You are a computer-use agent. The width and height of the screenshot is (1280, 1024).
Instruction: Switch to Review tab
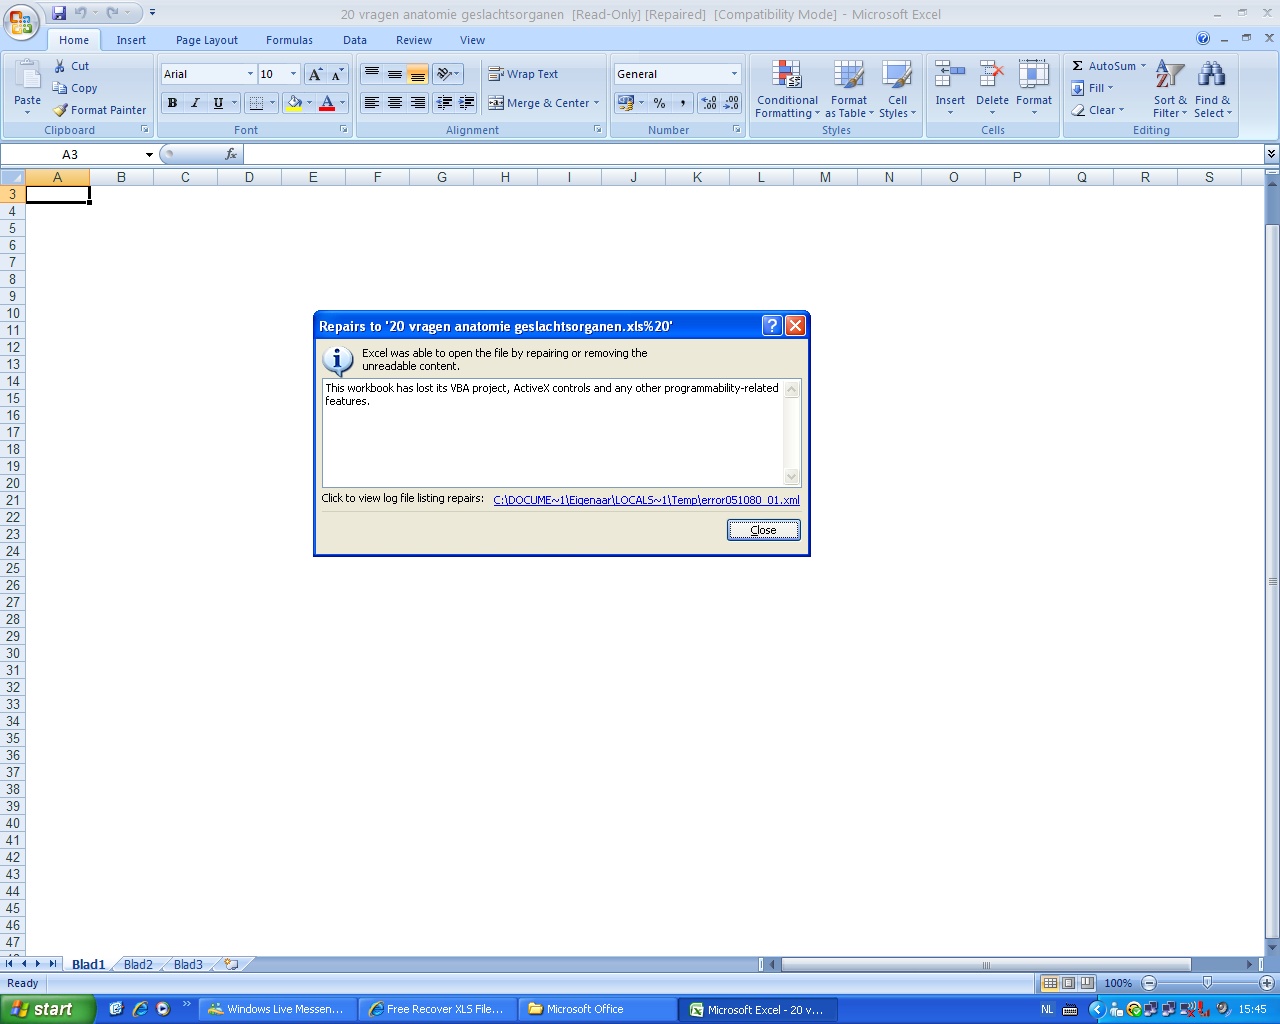click(x=414, y=40)
